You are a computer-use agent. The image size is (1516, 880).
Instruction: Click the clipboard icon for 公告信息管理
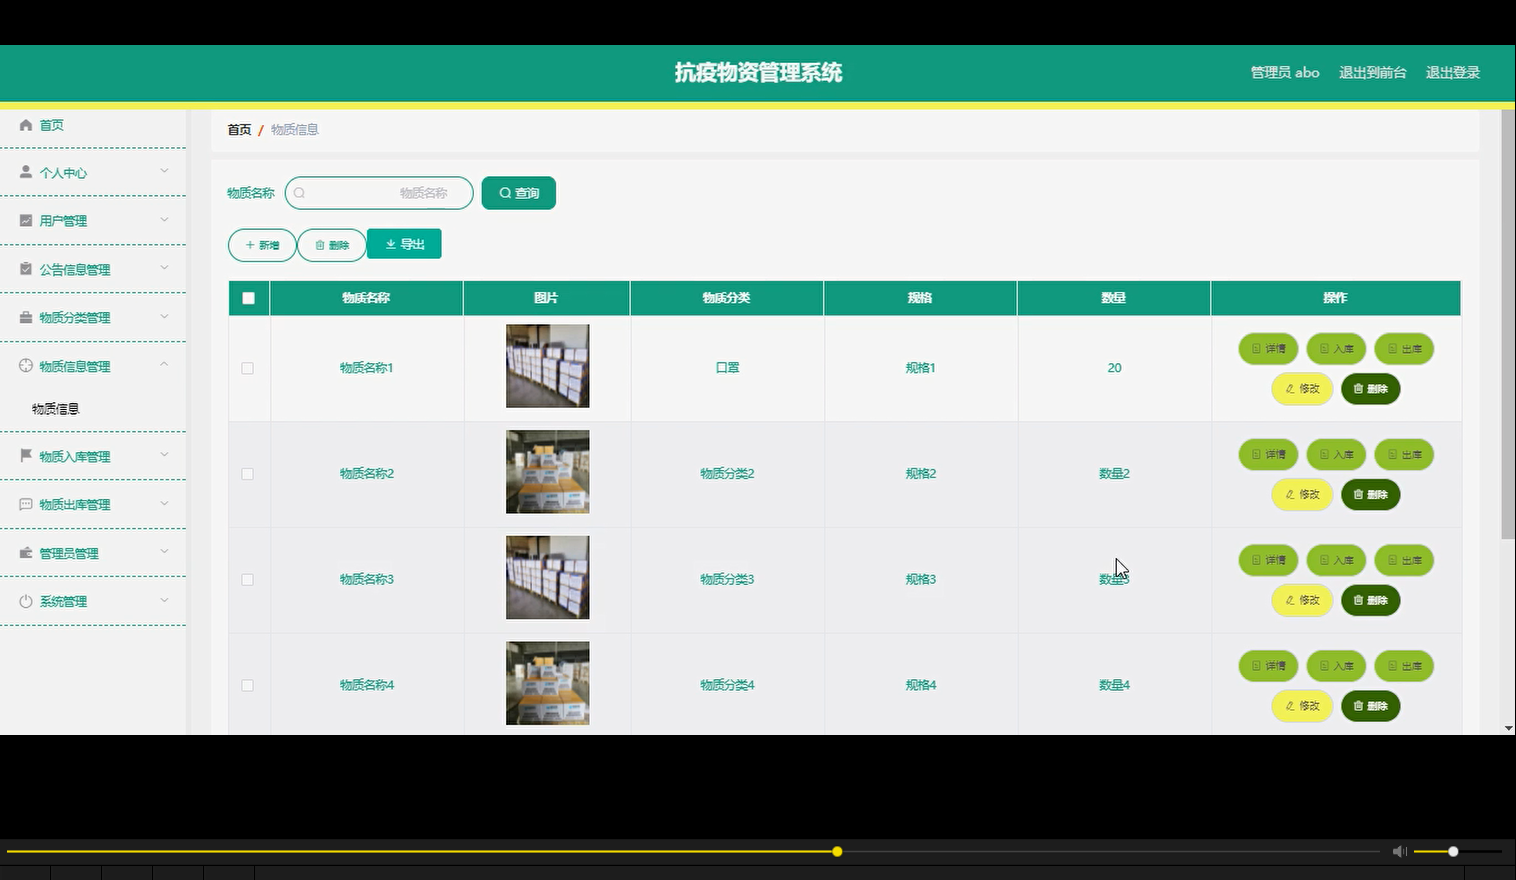coord(26,269)
